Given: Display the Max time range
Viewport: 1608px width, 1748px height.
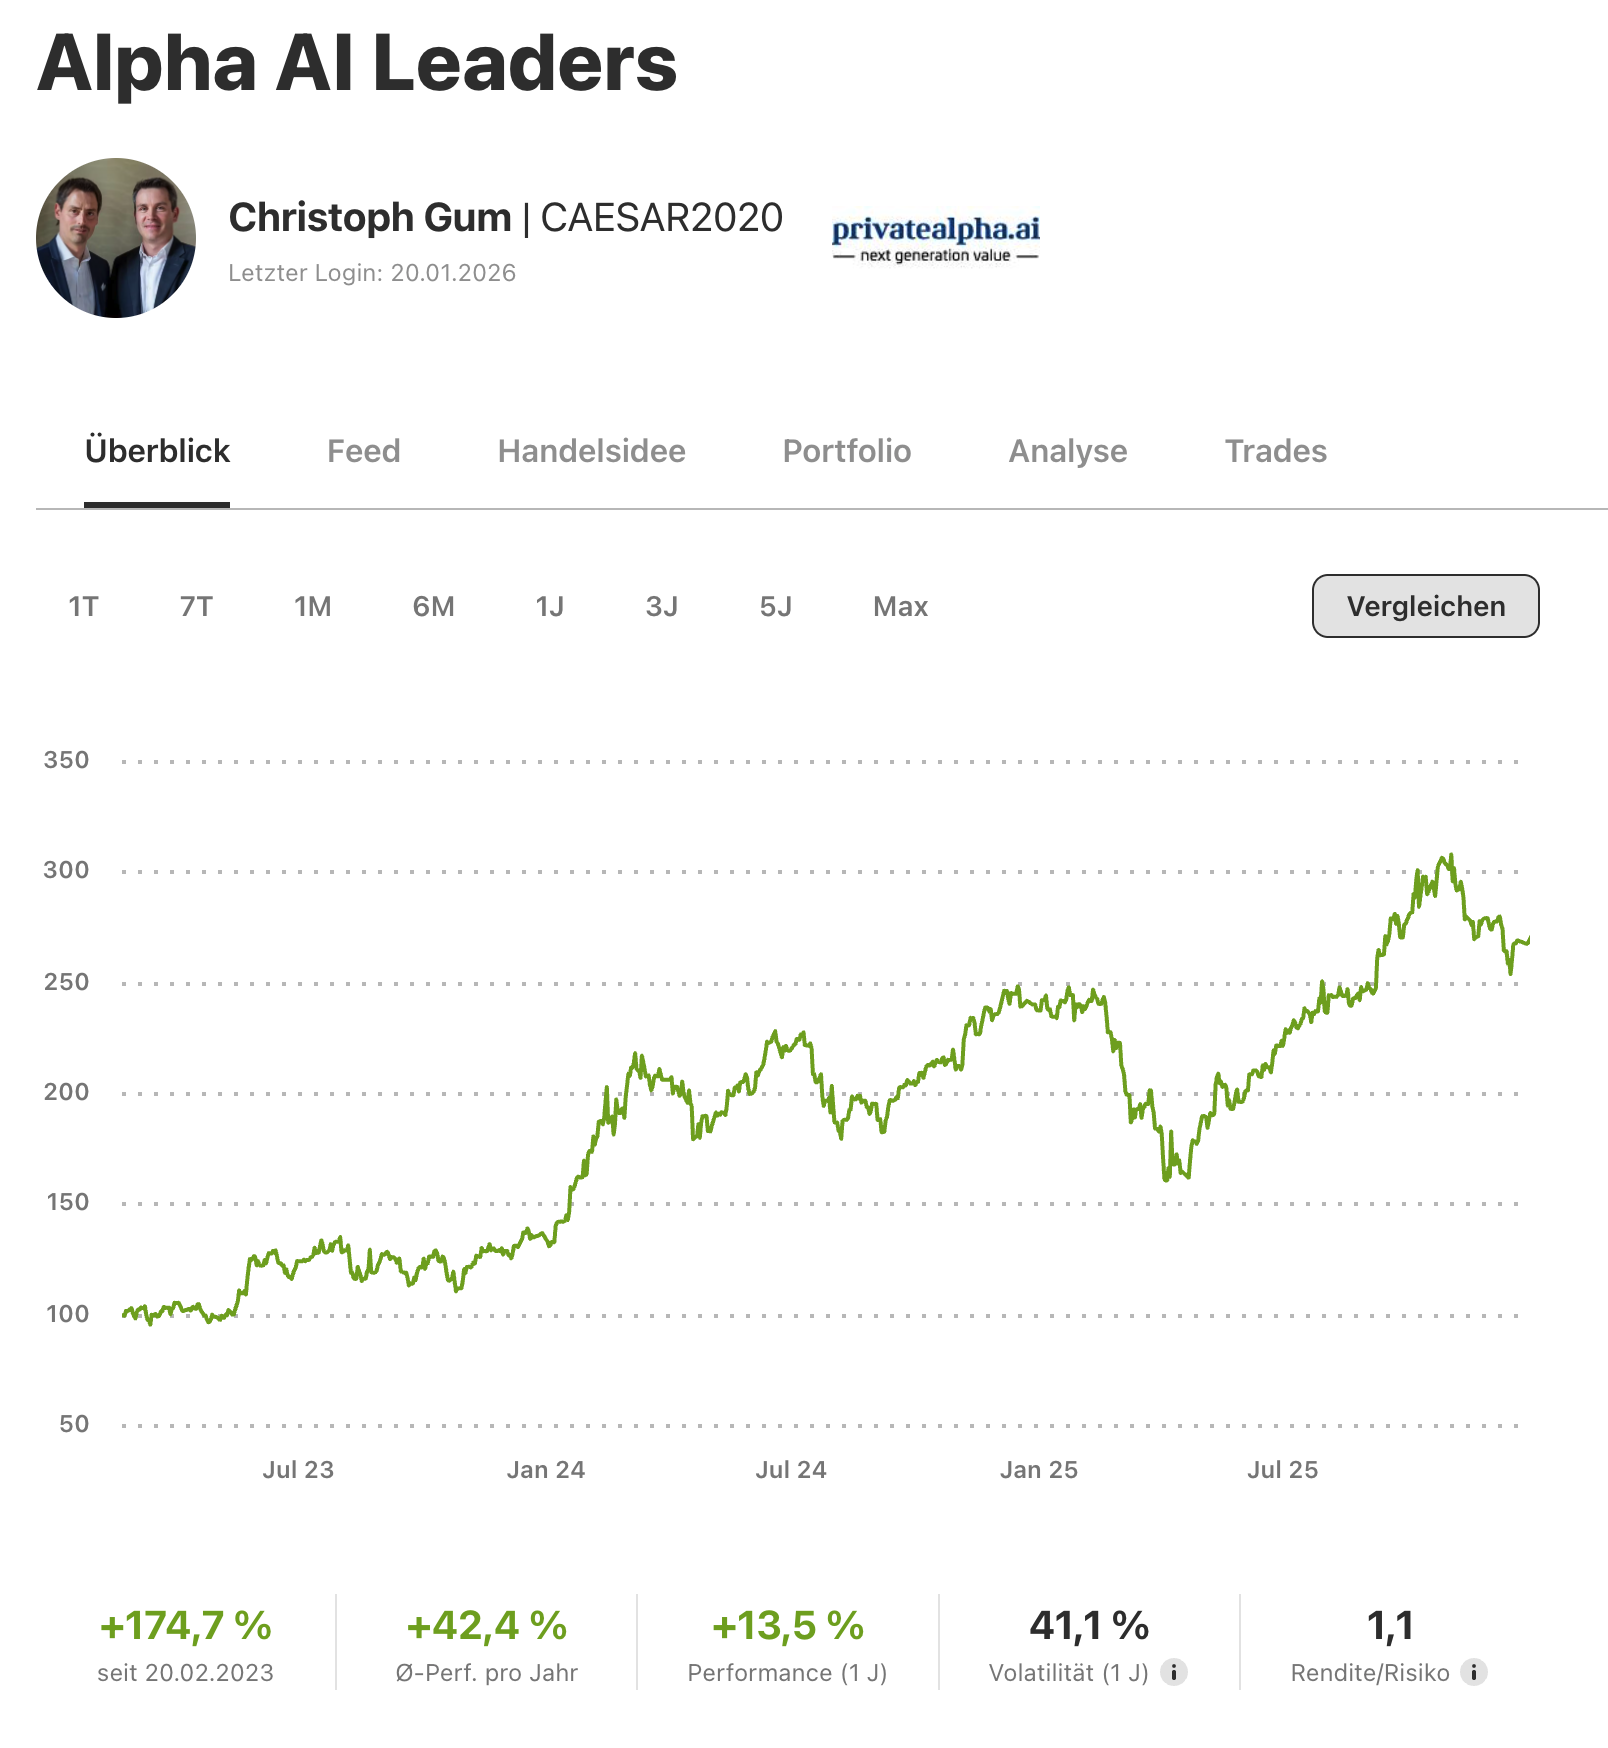Looking at the screenshot, I should (x=900, y=607).
